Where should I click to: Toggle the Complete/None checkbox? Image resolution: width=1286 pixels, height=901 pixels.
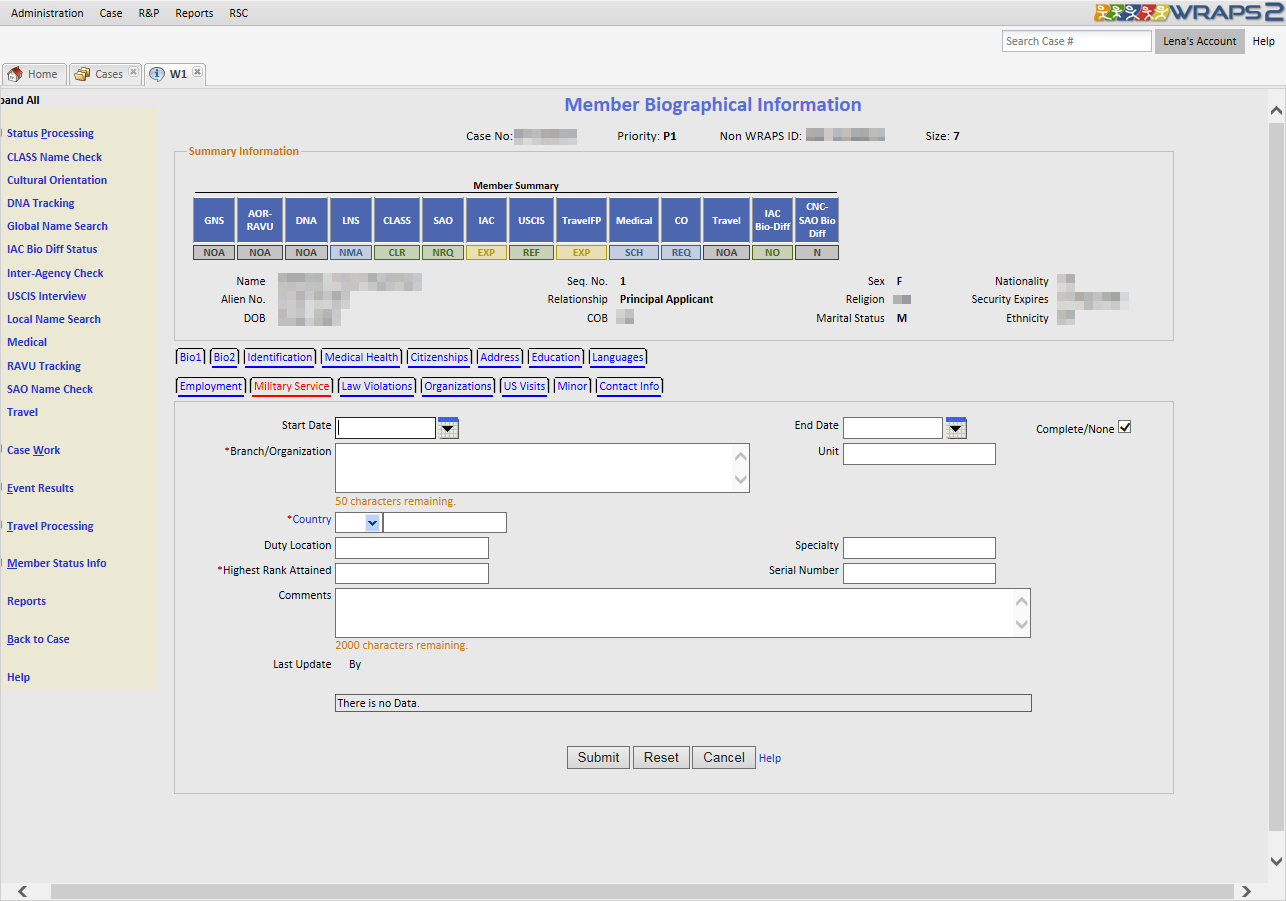tap(1125, 428)
